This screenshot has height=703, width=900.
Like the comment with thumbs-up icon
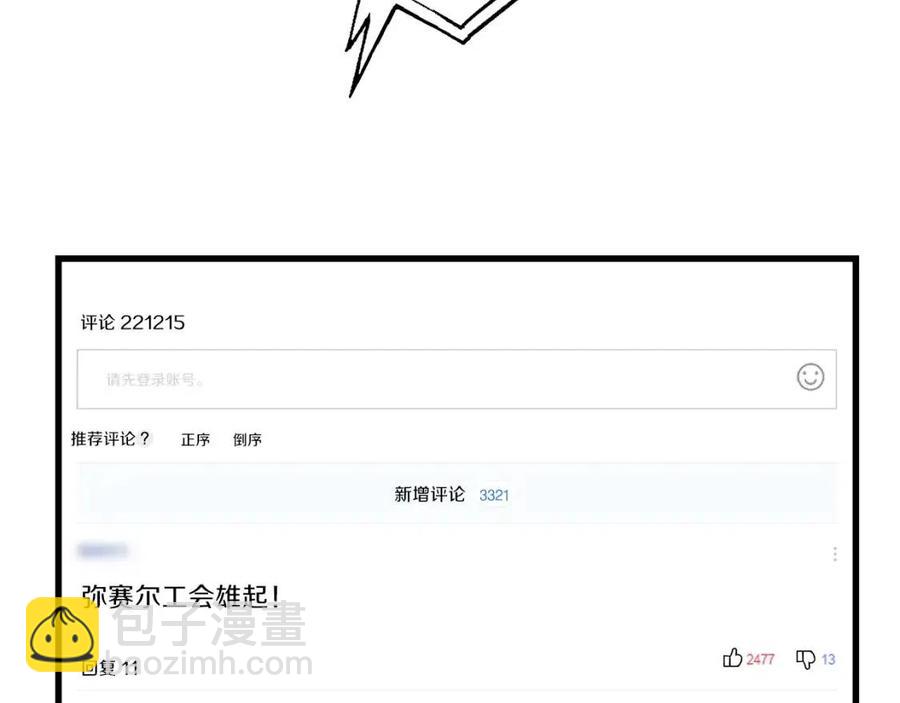(732, 658)
